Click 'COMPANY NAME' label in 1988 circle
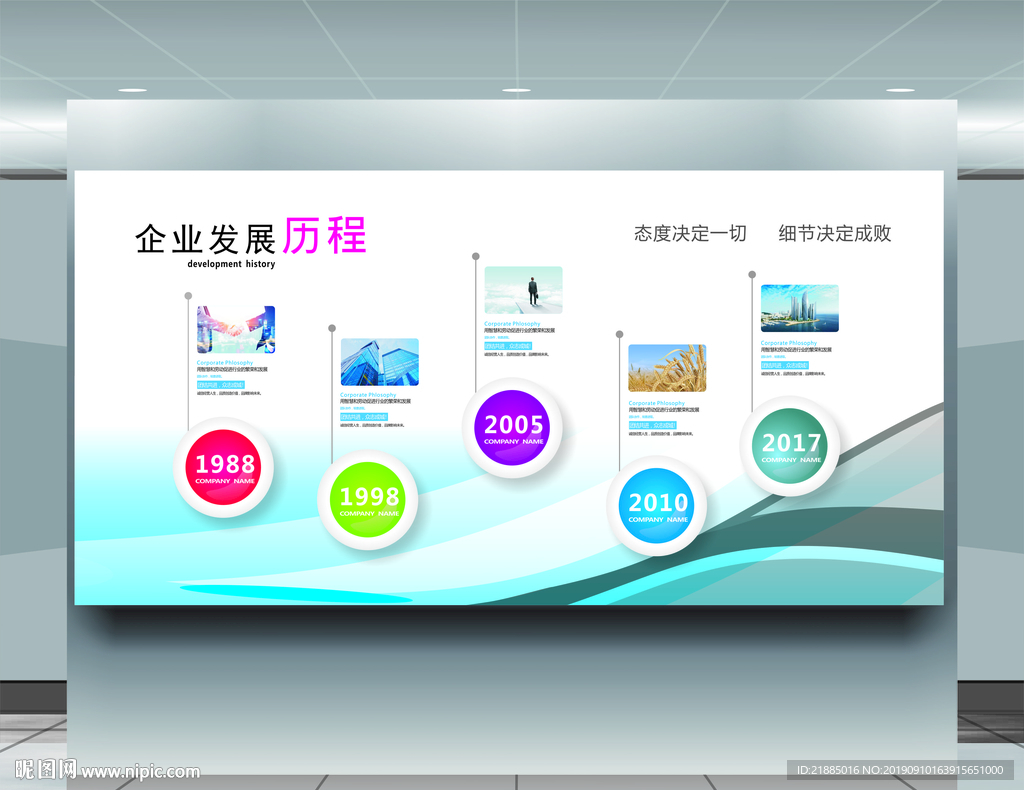Screen dimensions: 1024x790 click(x=225, y=481)
